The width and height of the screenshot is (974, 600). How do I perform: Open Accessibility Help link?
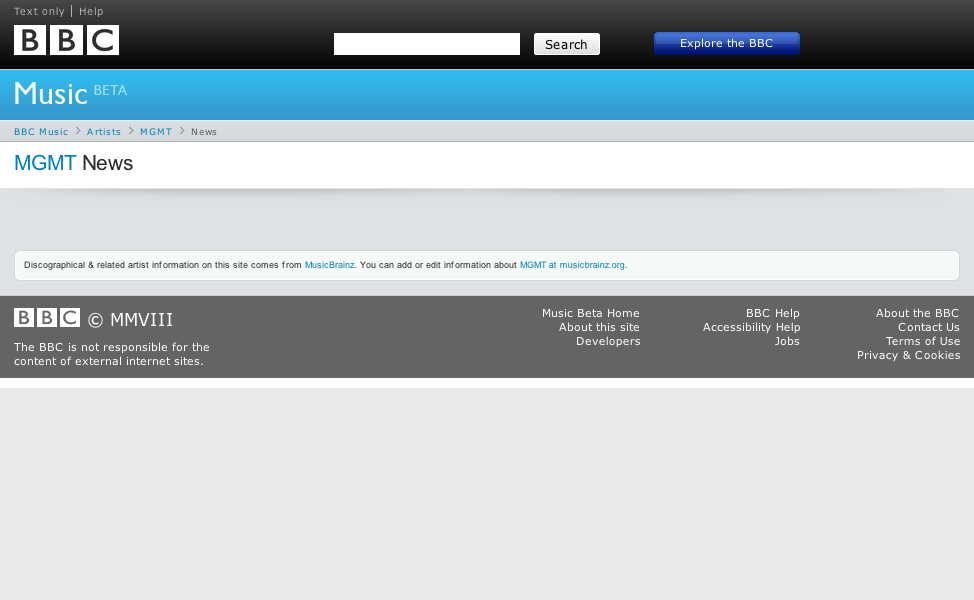tap(751, 327)
